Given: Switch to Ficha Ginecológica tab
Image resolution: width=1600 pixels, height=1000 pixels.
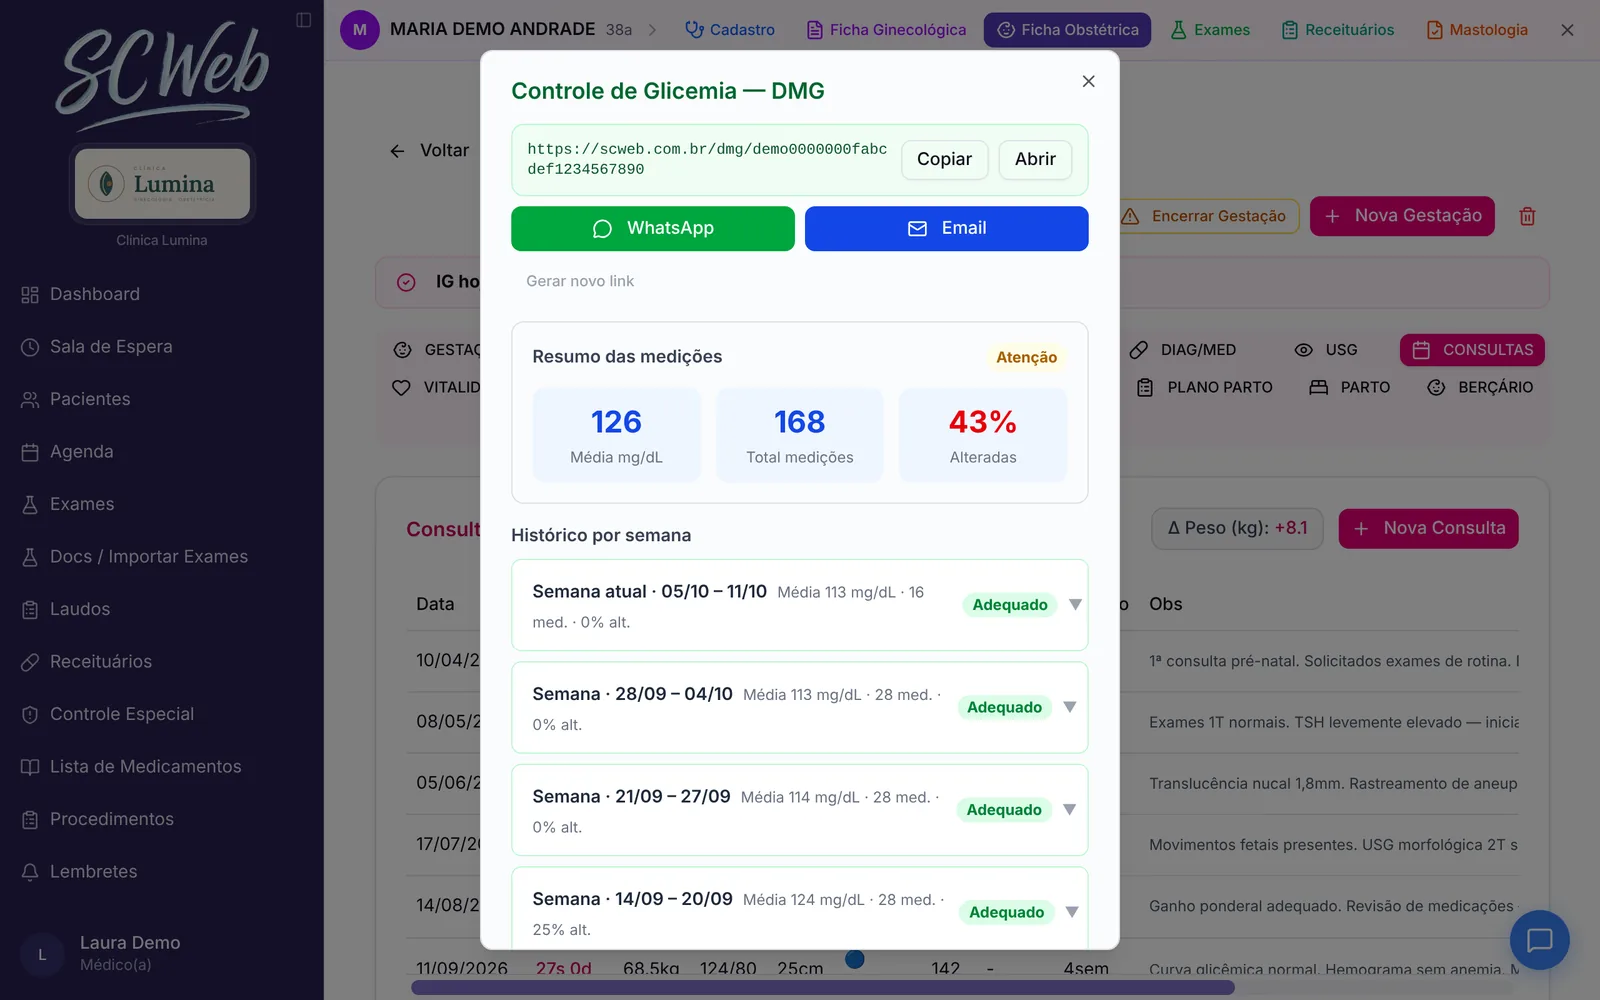Looking at the screenshot, I should (886, 30).
